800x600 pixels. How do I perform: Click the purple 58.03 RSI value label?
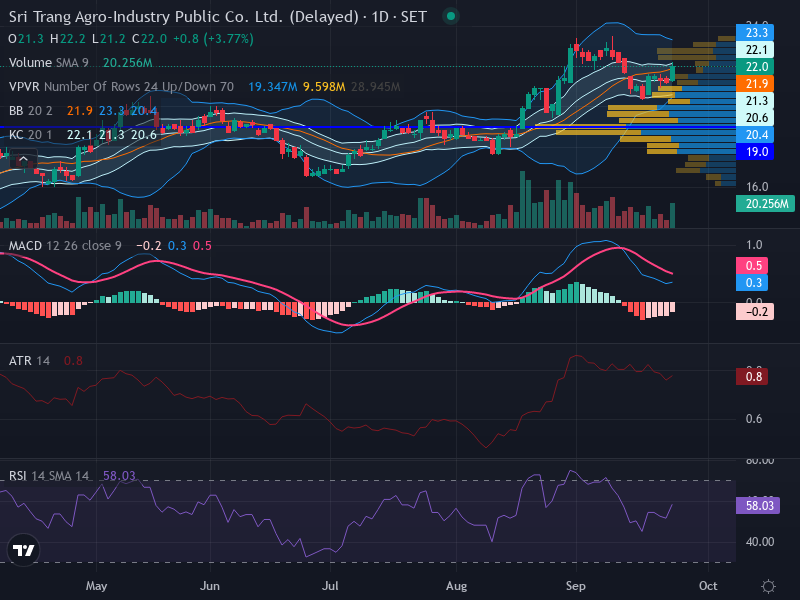758,505
